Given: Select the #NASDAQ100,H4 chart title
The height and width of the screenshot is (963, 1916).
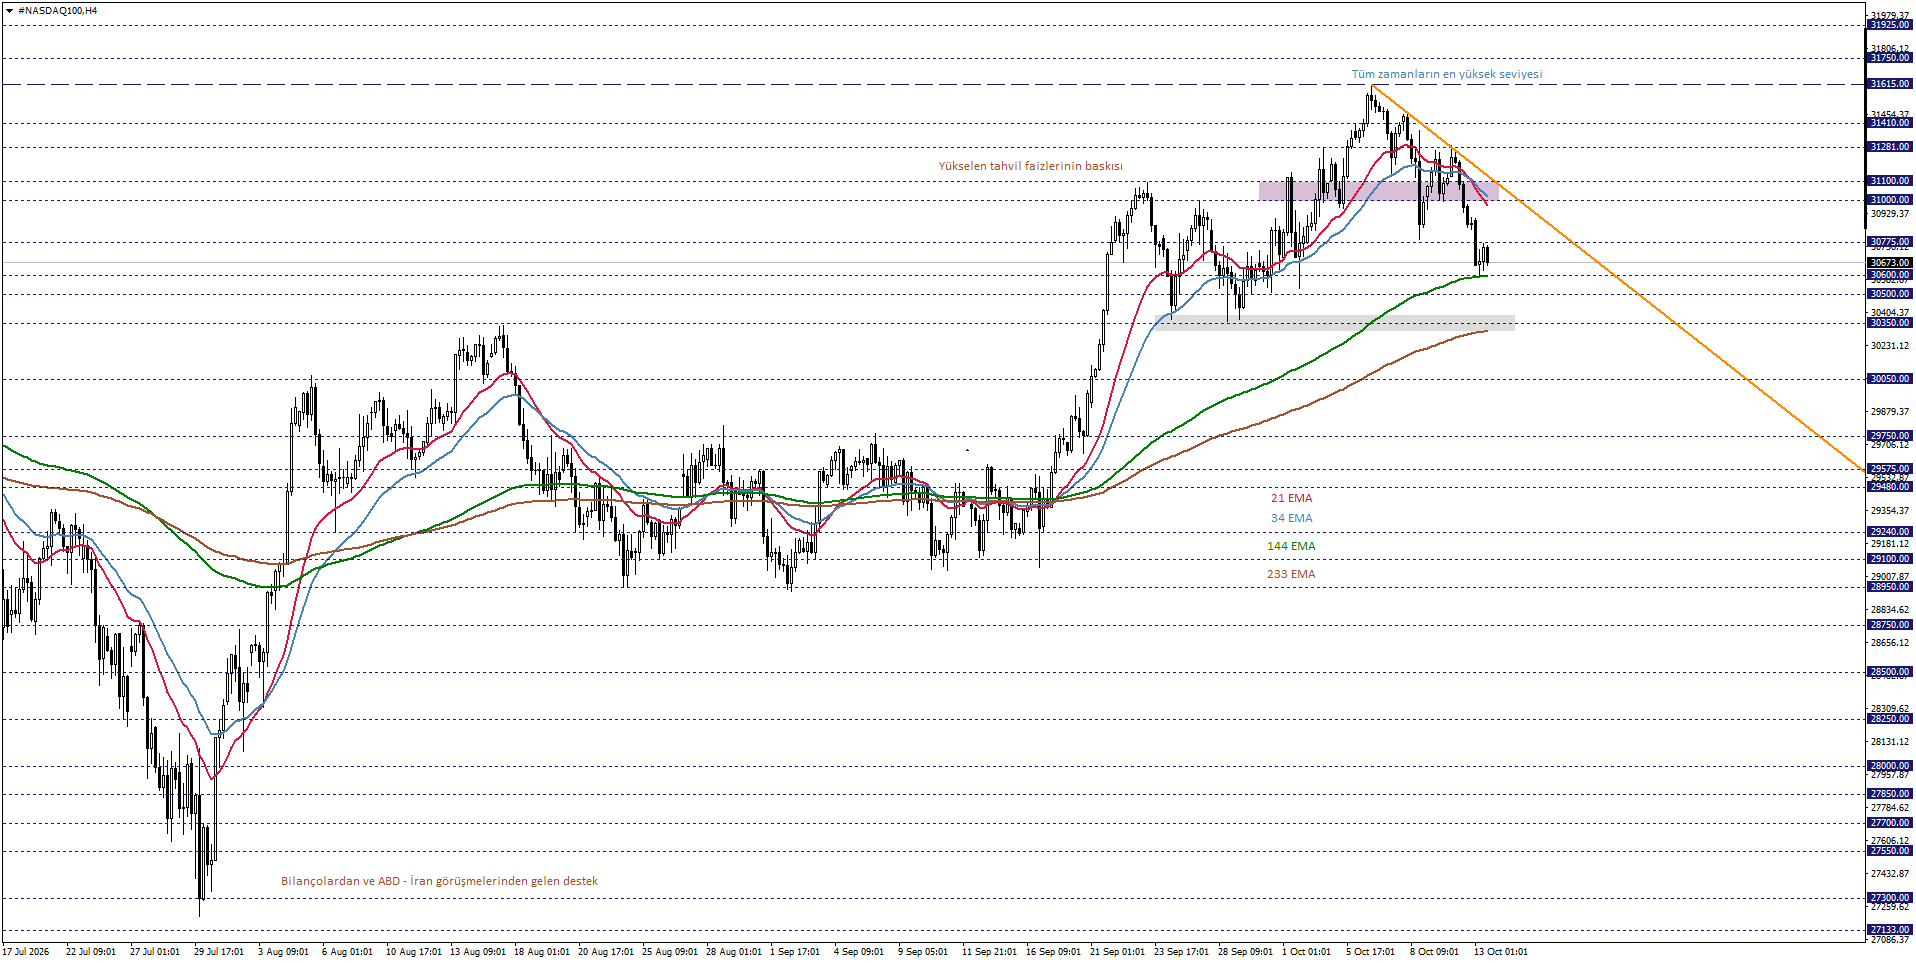Looking at the screenshot, I should click(57, 11).
